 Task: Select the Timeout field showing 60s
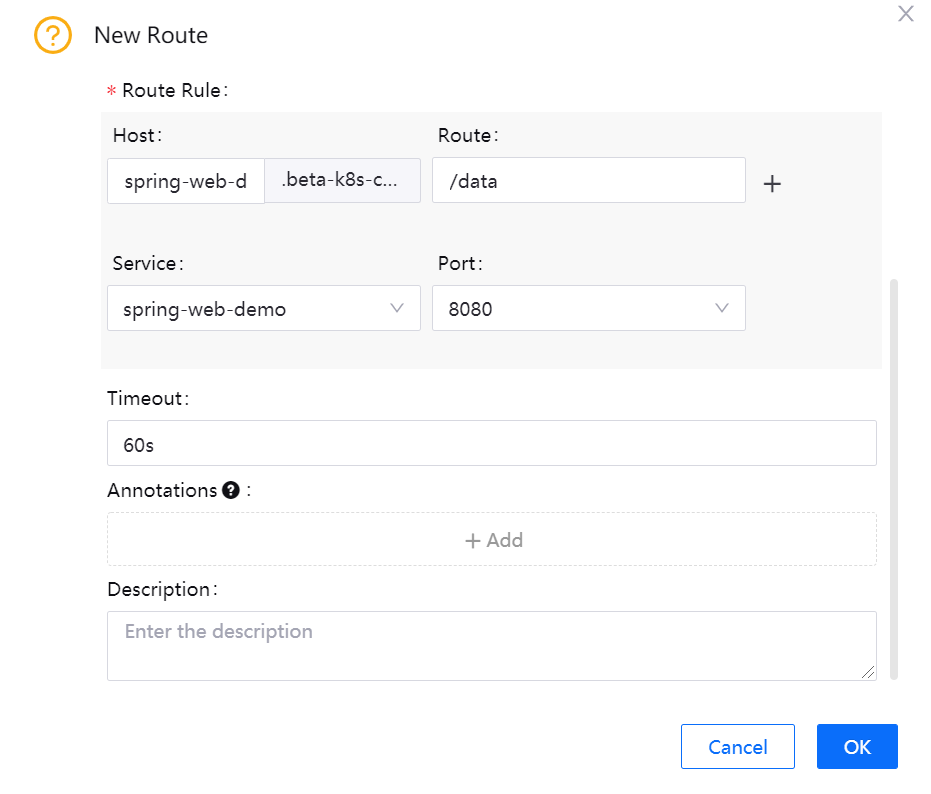(x=491, y=443)
